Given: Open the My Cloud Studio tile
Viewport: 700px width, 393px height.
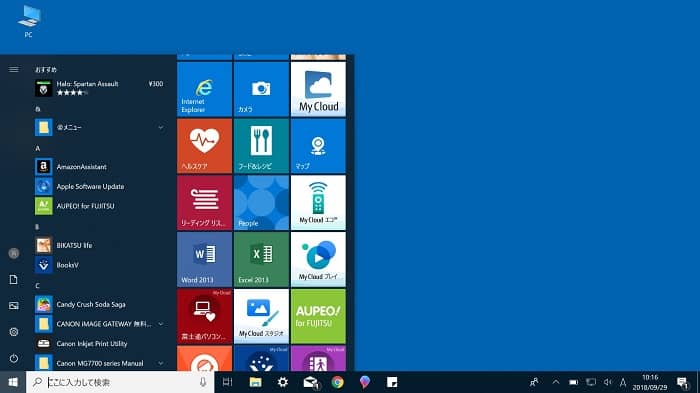Looking at the screenshot, I should coord(261,316).
